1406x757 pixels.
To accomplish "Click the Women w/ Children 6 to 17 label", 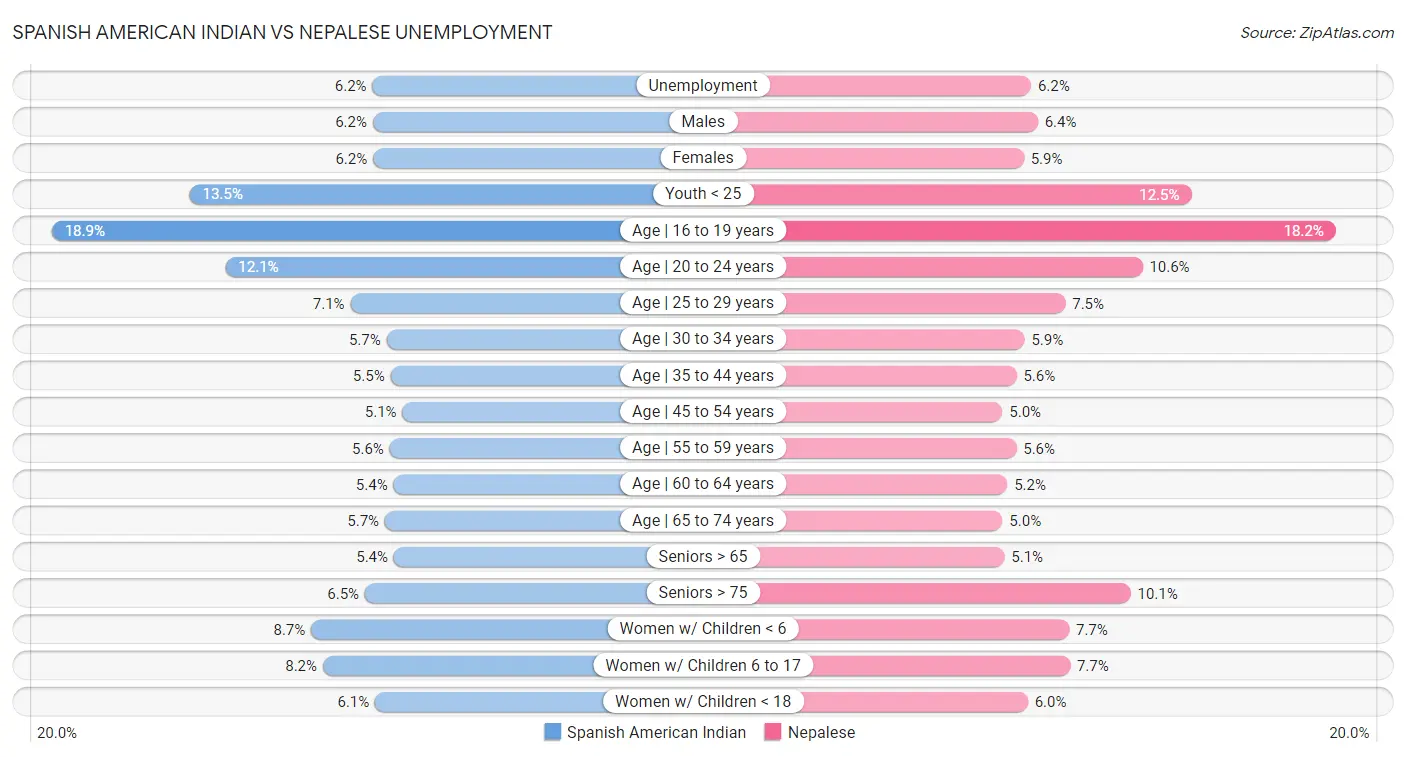I will tap(703, 665).
